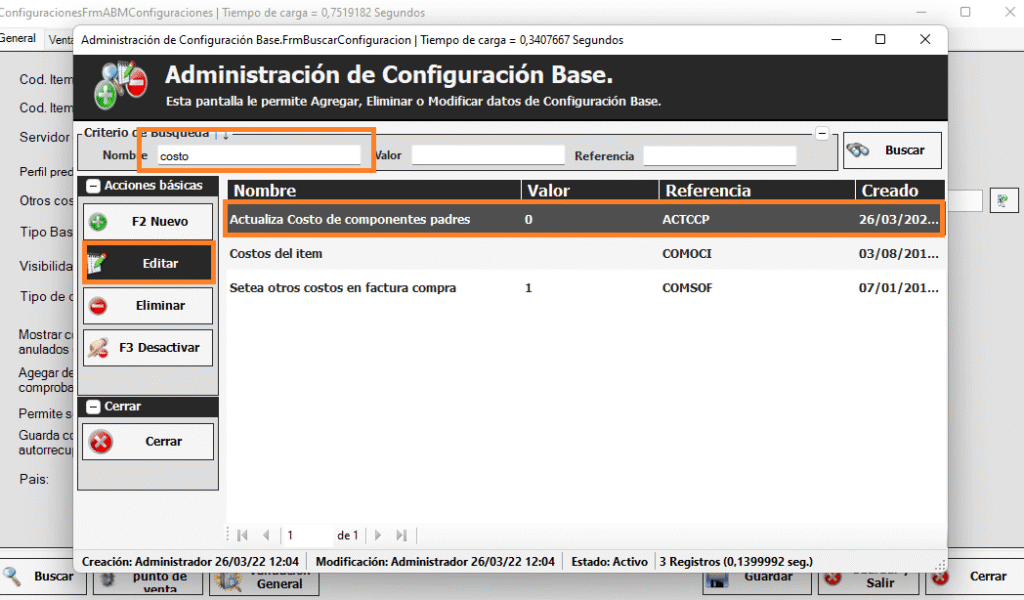Go to first page in pager
This screenshot has width=1024, height=600.
pos(242,535)
